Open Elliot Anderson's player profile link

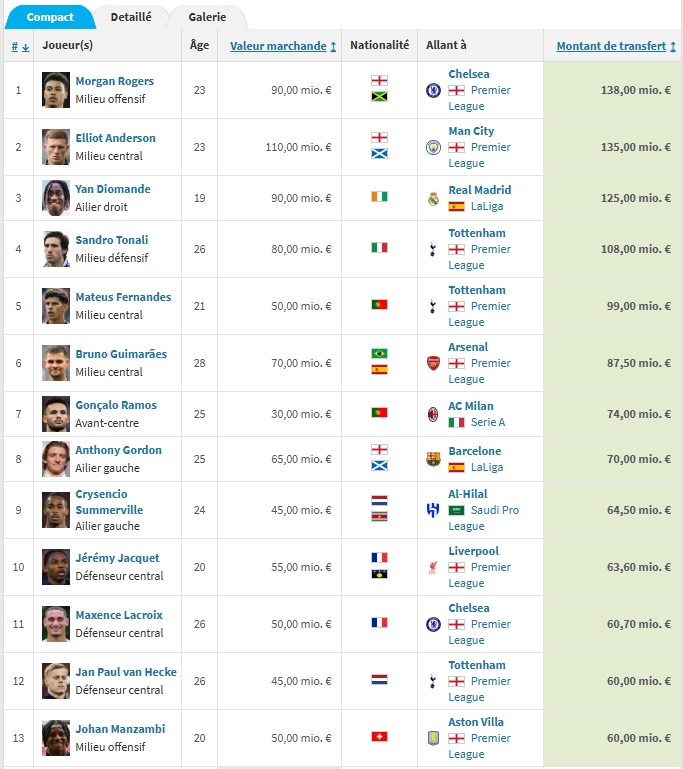coord(115,138)
